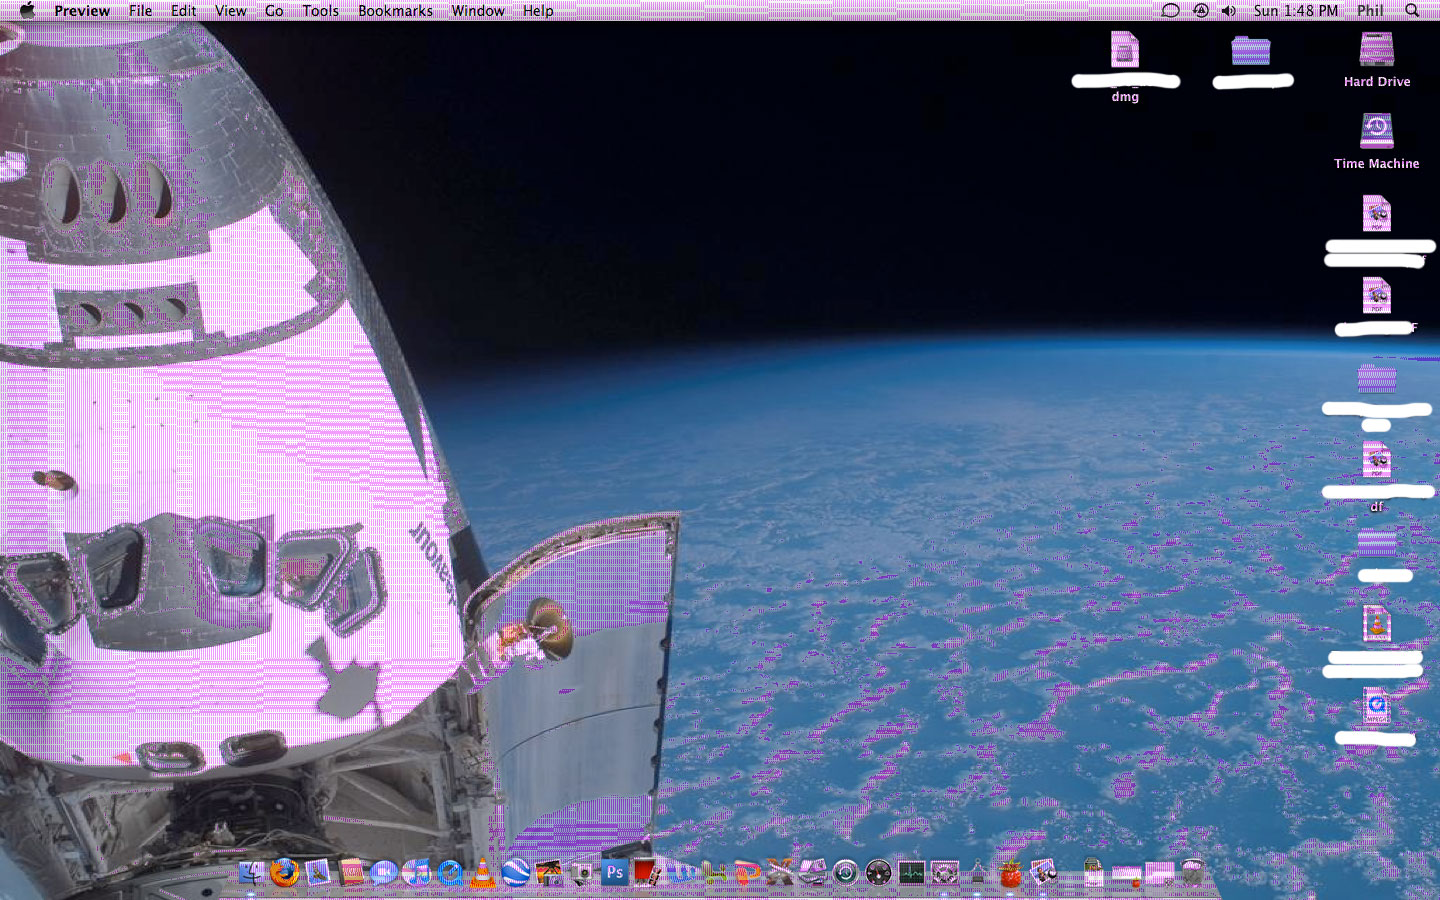Screen dimensions: 1440x900
Task: Launch Google Earth from the dock
Action: click(516, 873)
